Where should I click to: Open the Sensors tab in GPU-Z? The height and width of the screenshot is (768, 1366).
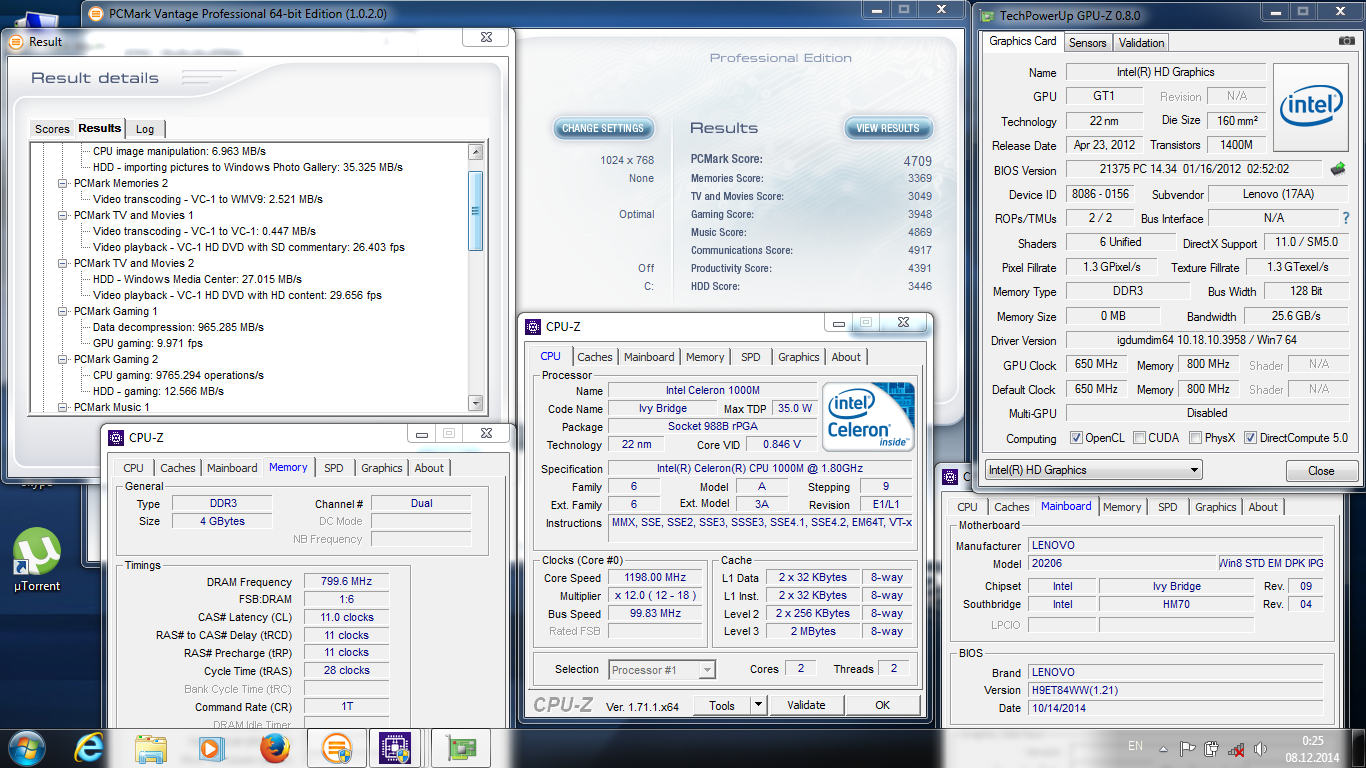click(1088, 43)
